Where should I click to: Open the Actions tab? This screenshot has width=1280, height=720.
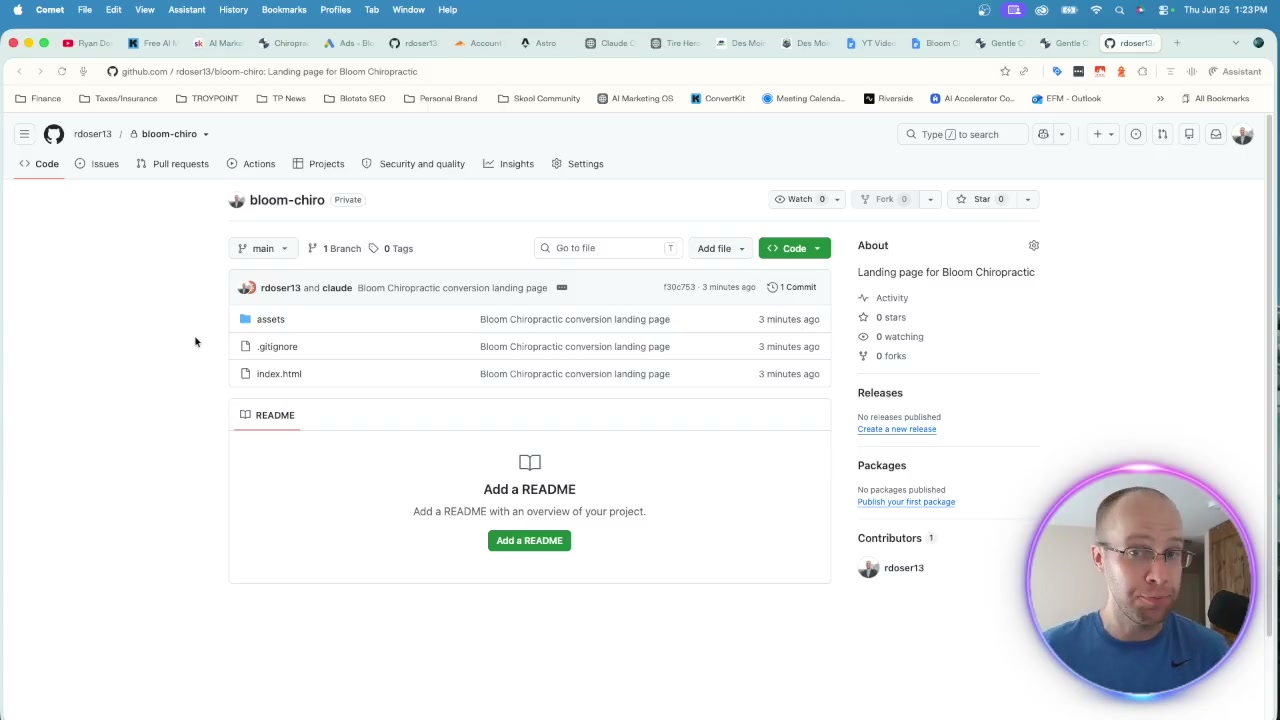[251, 164]
